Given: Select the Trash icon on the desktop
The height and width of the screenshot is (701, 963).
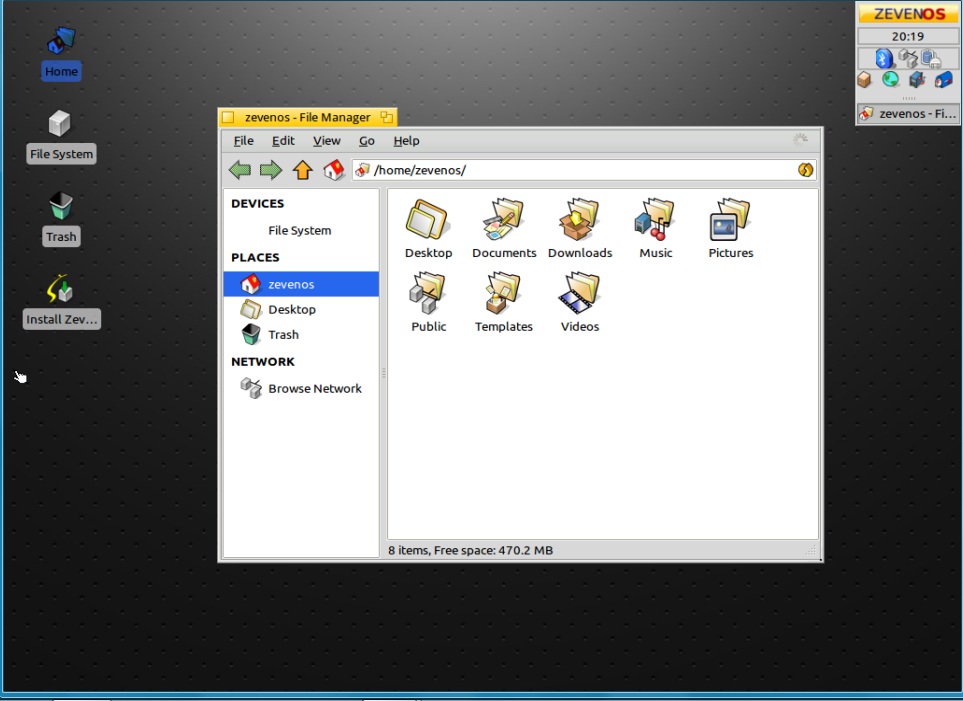Looking at the screenshot, I should pos(61,219).
